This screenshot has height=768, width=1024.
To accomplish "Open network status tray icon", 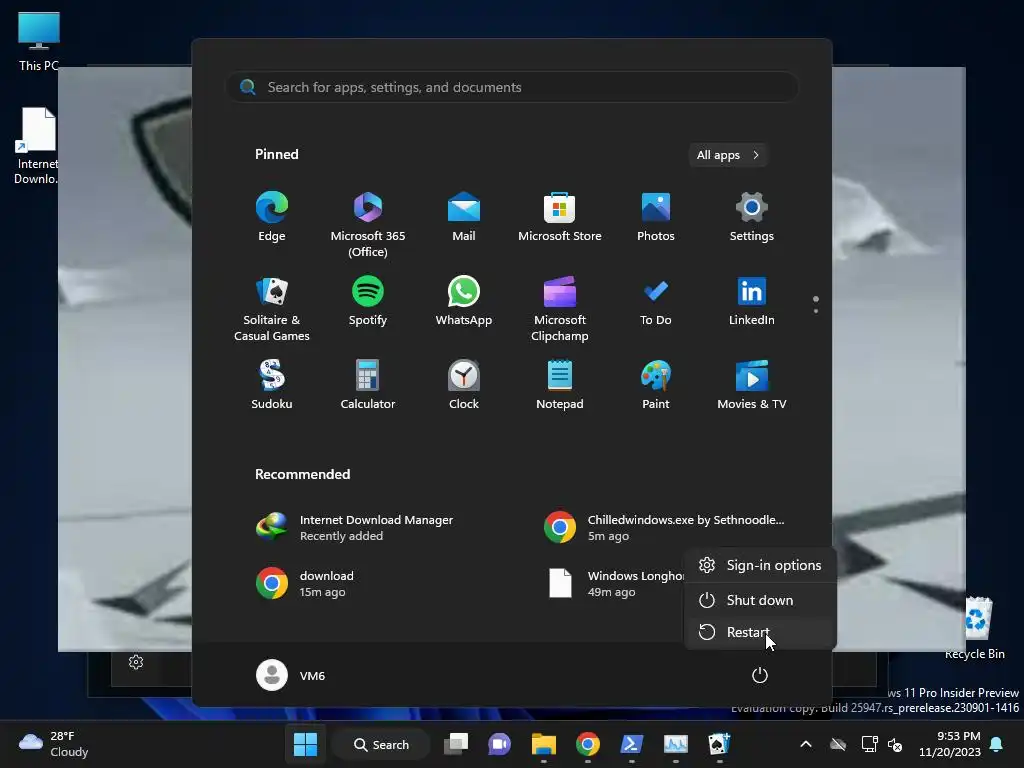I will pyautogui.click(x=869, y=744).
